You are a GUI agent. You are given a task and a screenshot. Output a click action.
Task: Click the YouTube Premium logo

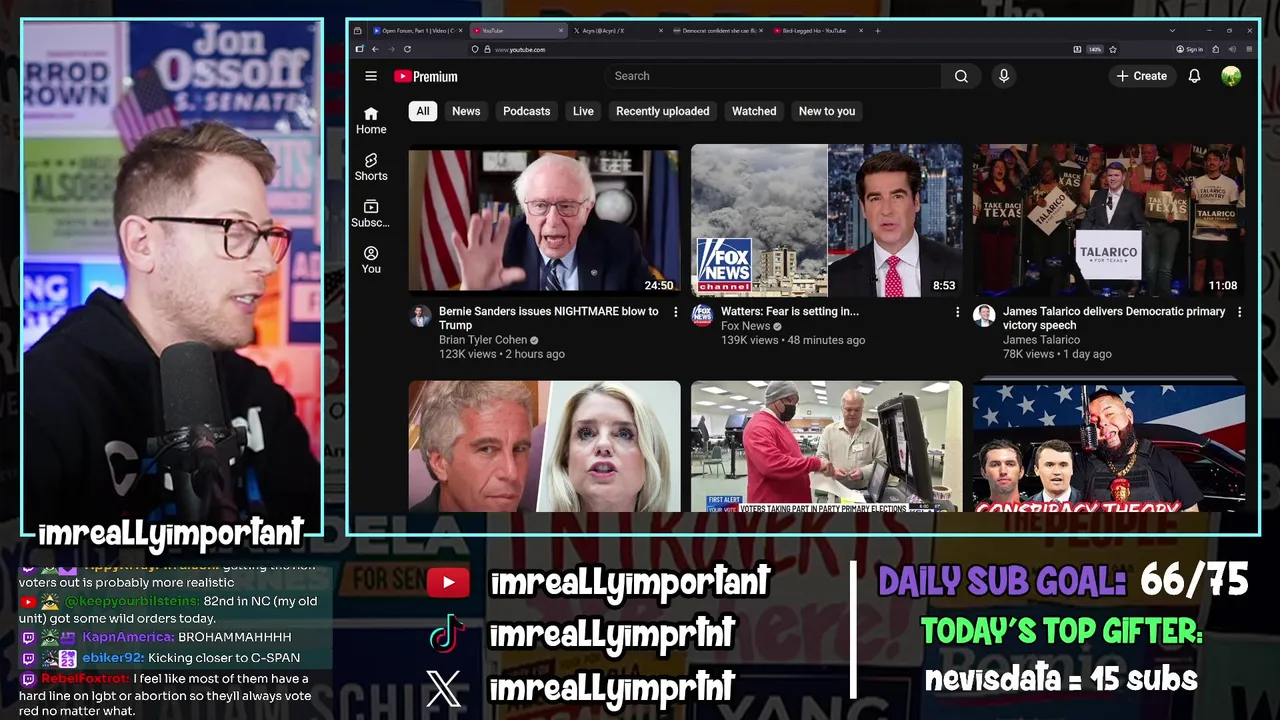[x=426, y=76]
